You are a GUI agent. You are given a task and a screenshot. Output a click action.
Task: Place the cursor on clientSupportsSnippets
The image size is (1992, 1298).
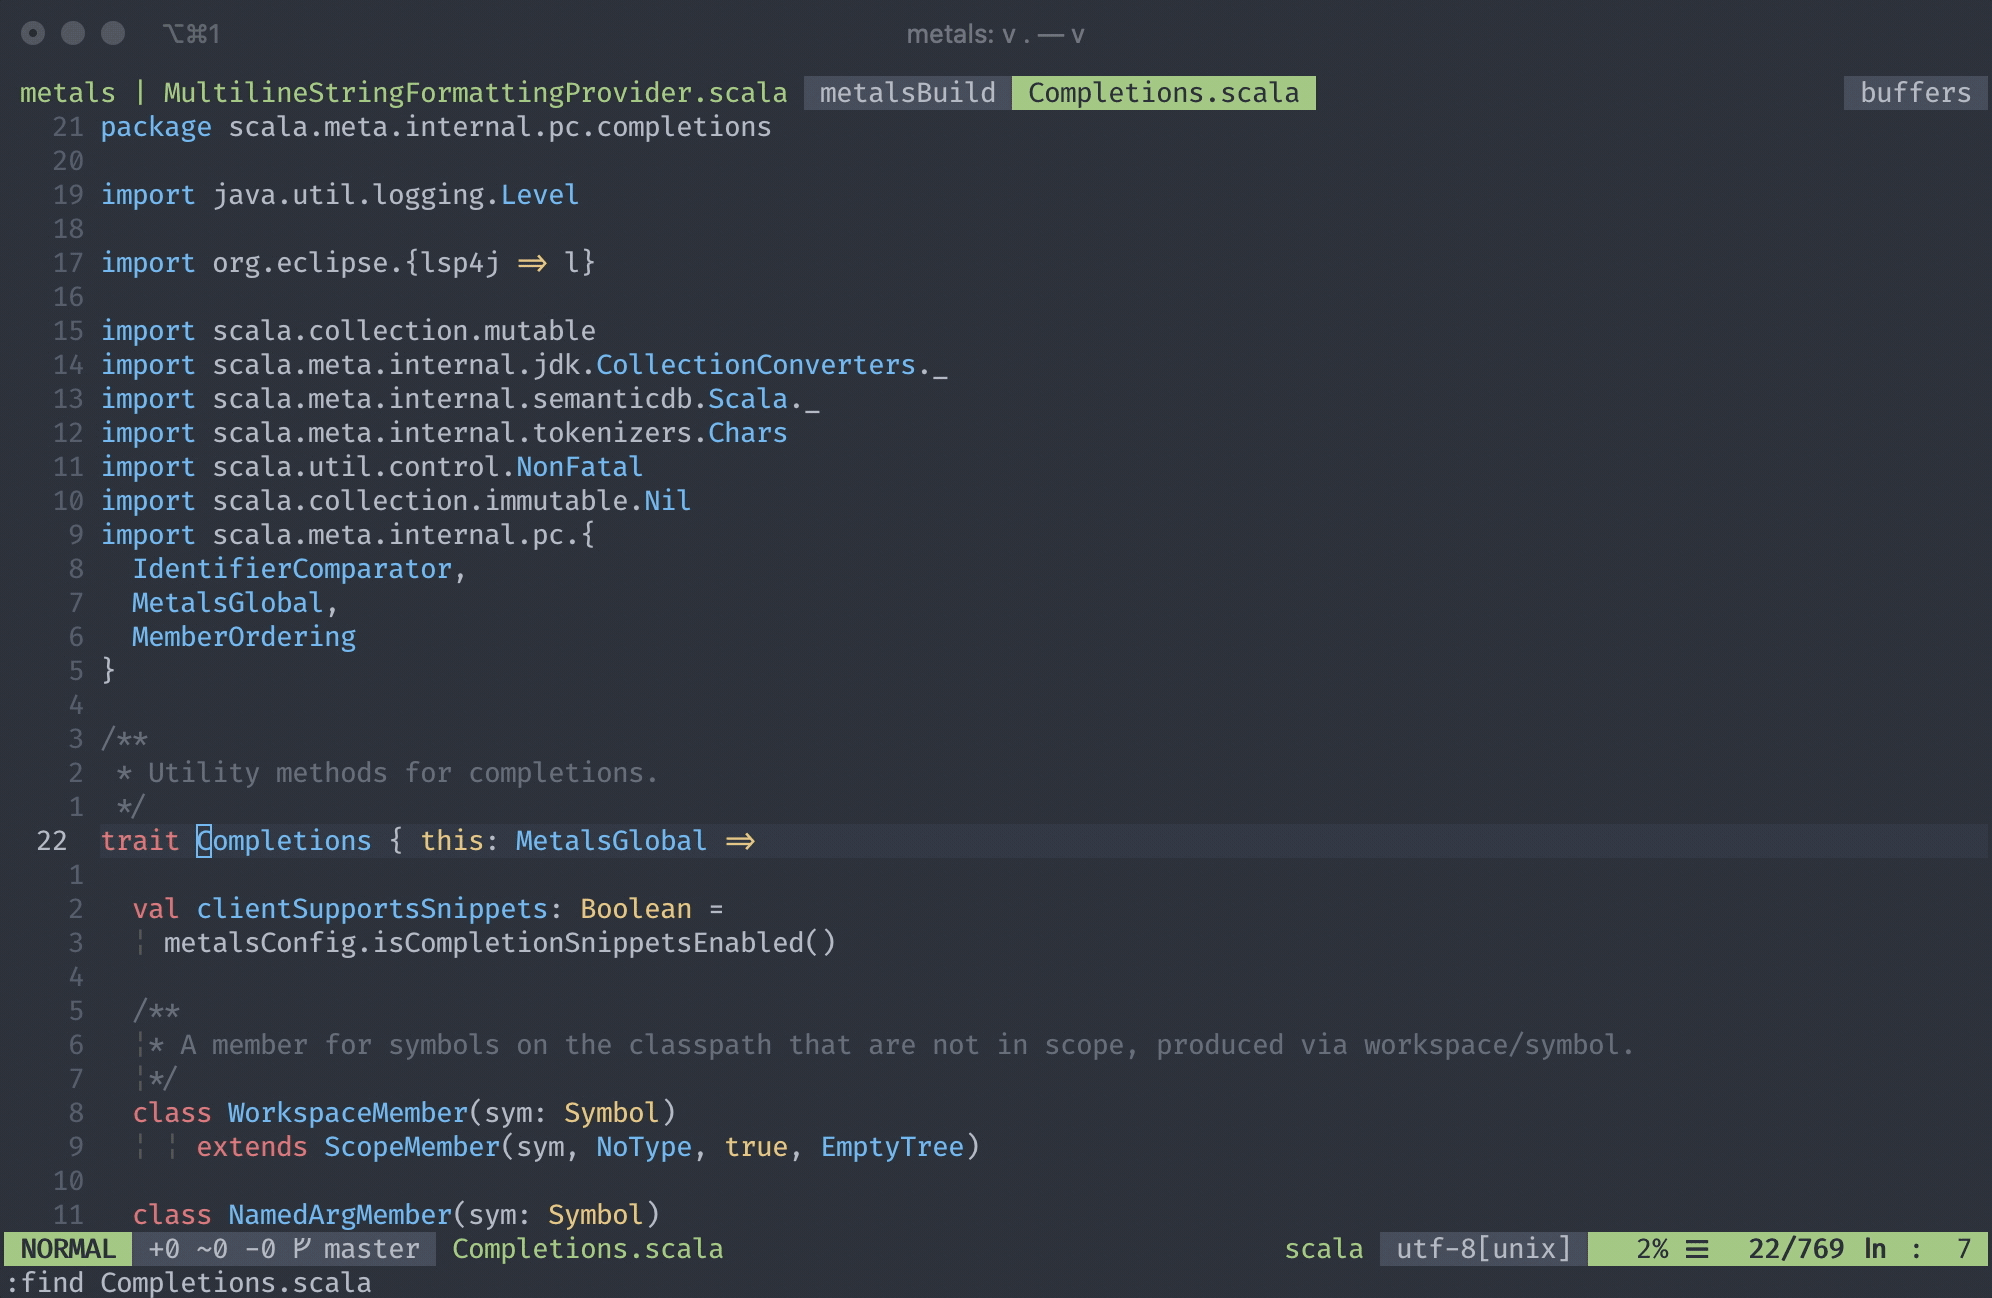[x=371, y=909]
